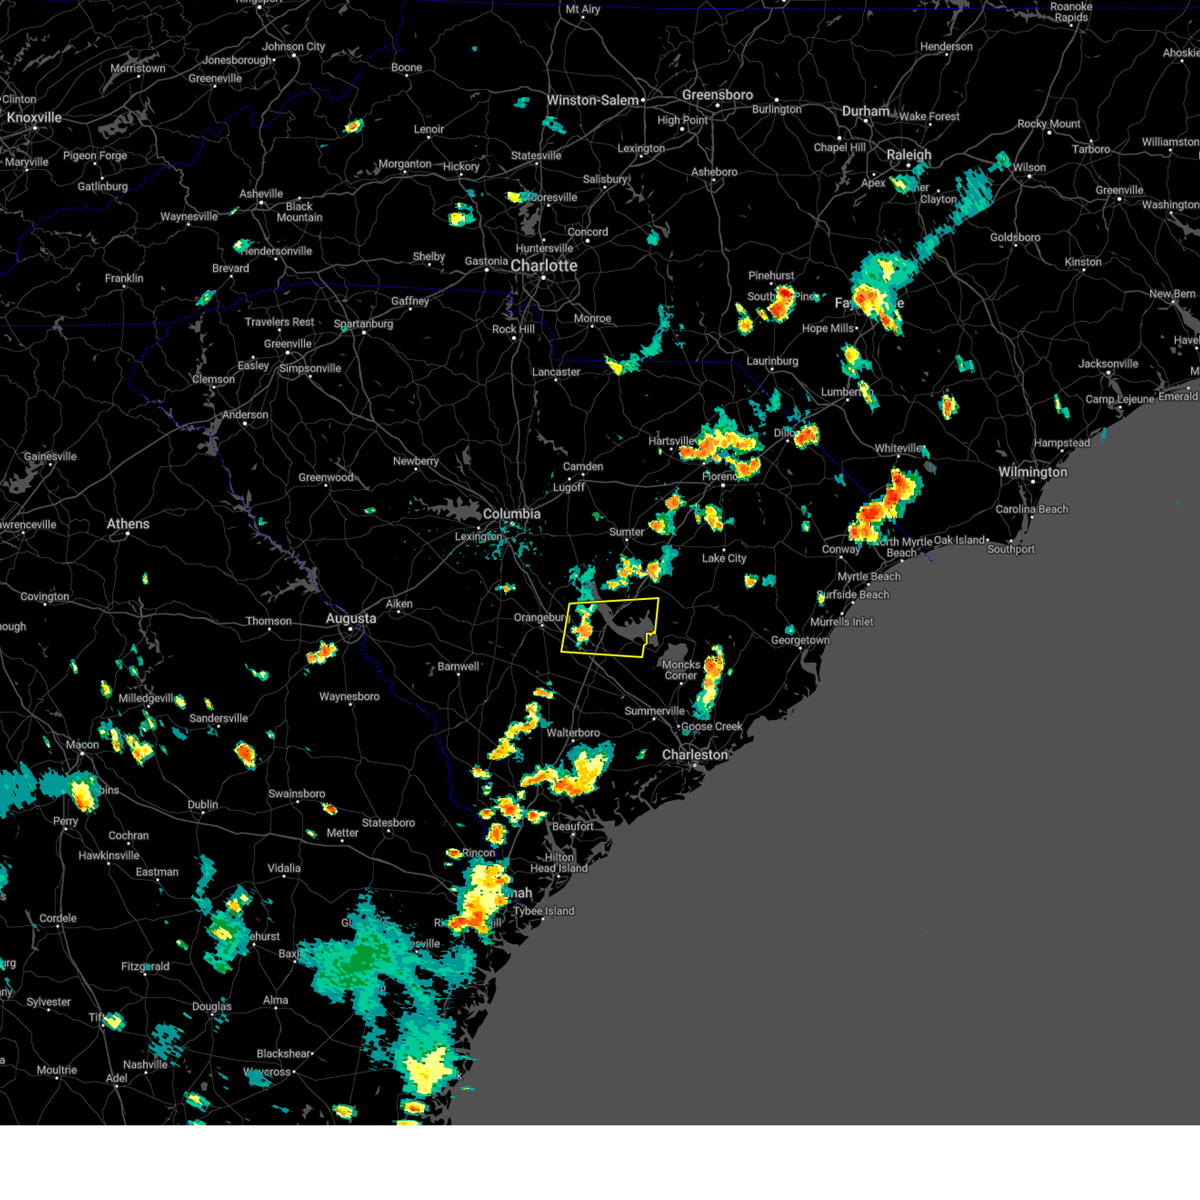Select the Augusta map label

351,619
